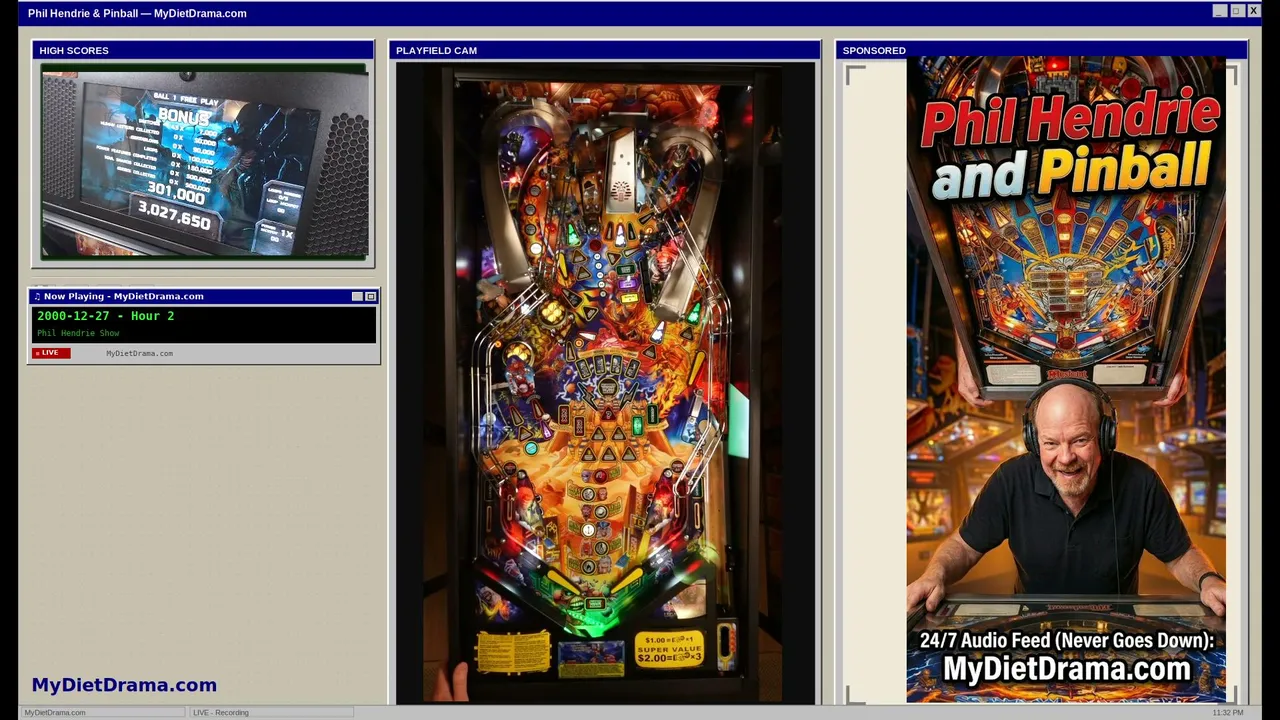This screenshot has width=1280, height=720.
Task: Open the sponsored Phil Hendrie ad image
Action: coord(1066,380)
